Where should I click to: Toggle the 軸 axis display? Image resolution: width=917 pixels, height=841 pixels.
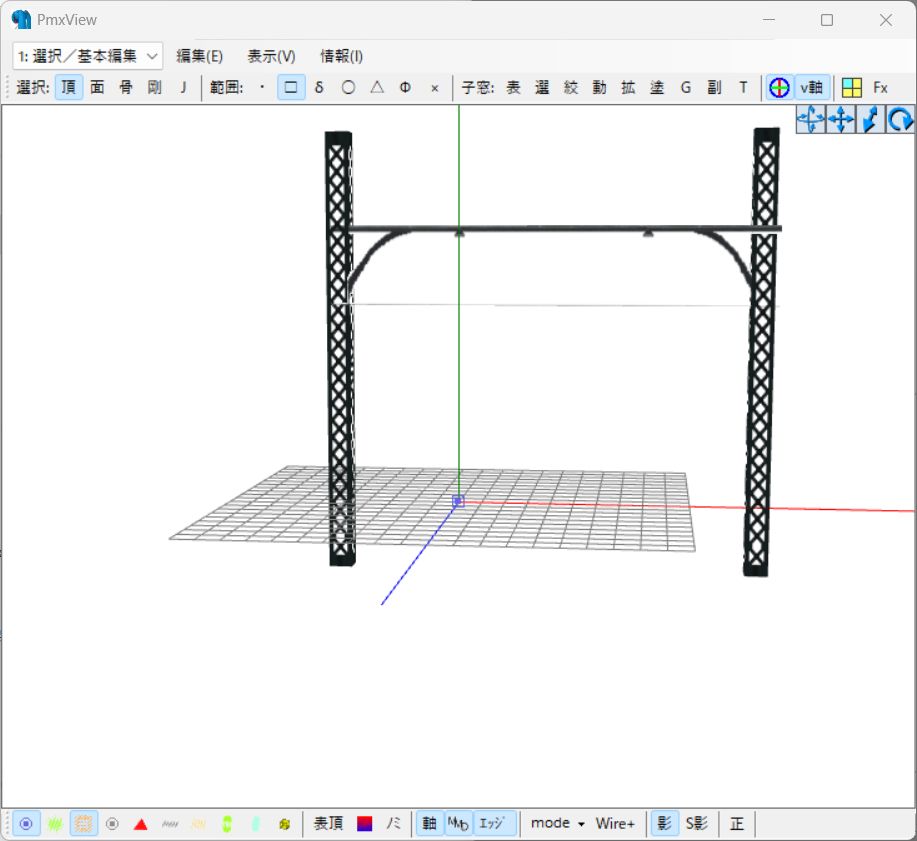point(429,824)
